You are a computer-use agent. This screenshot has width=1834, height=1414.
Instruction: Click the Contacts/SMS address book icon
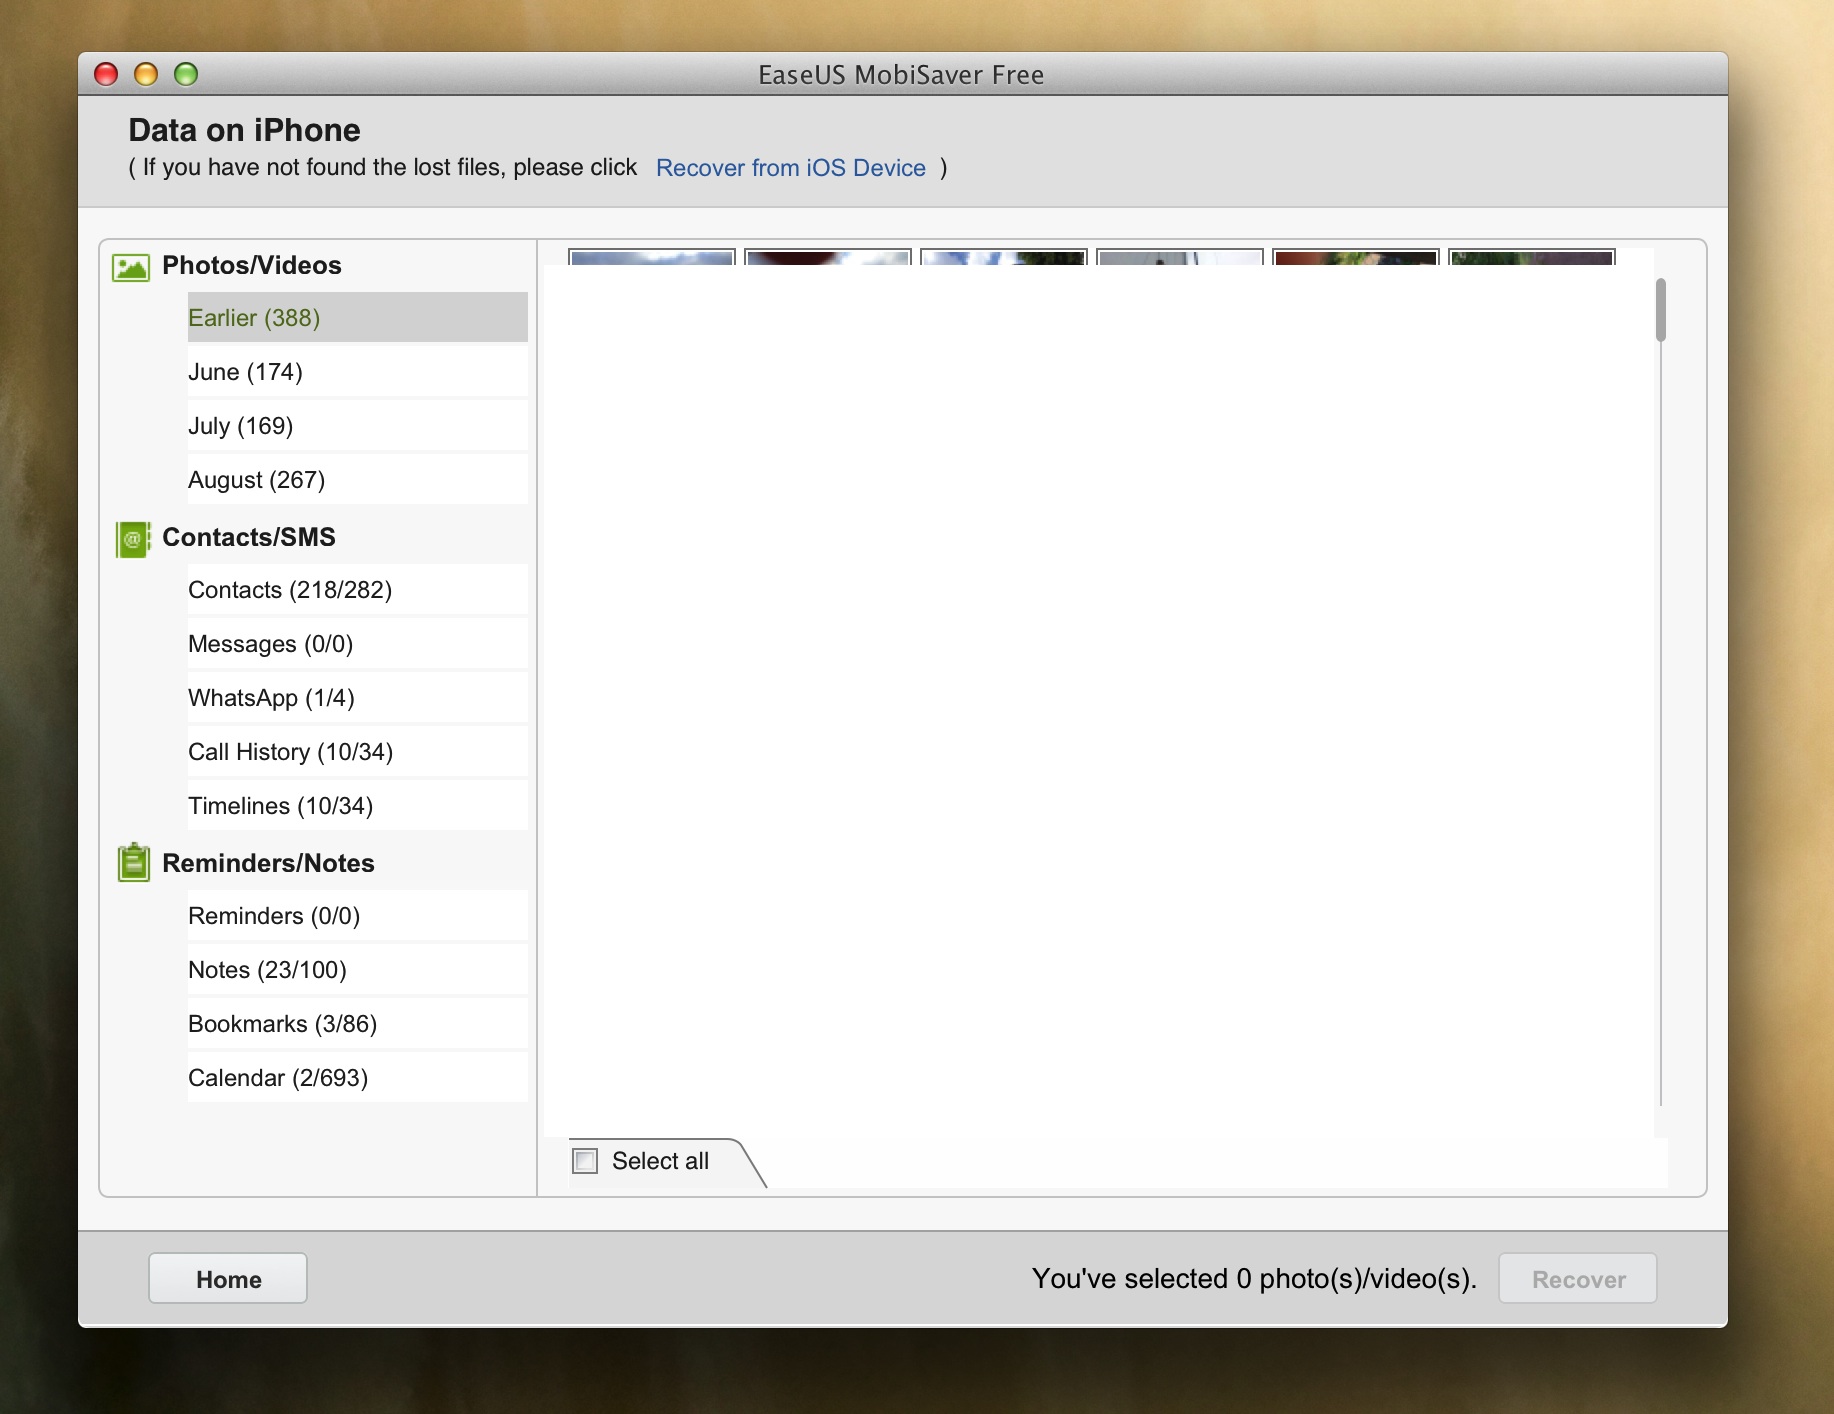point(132,539)
